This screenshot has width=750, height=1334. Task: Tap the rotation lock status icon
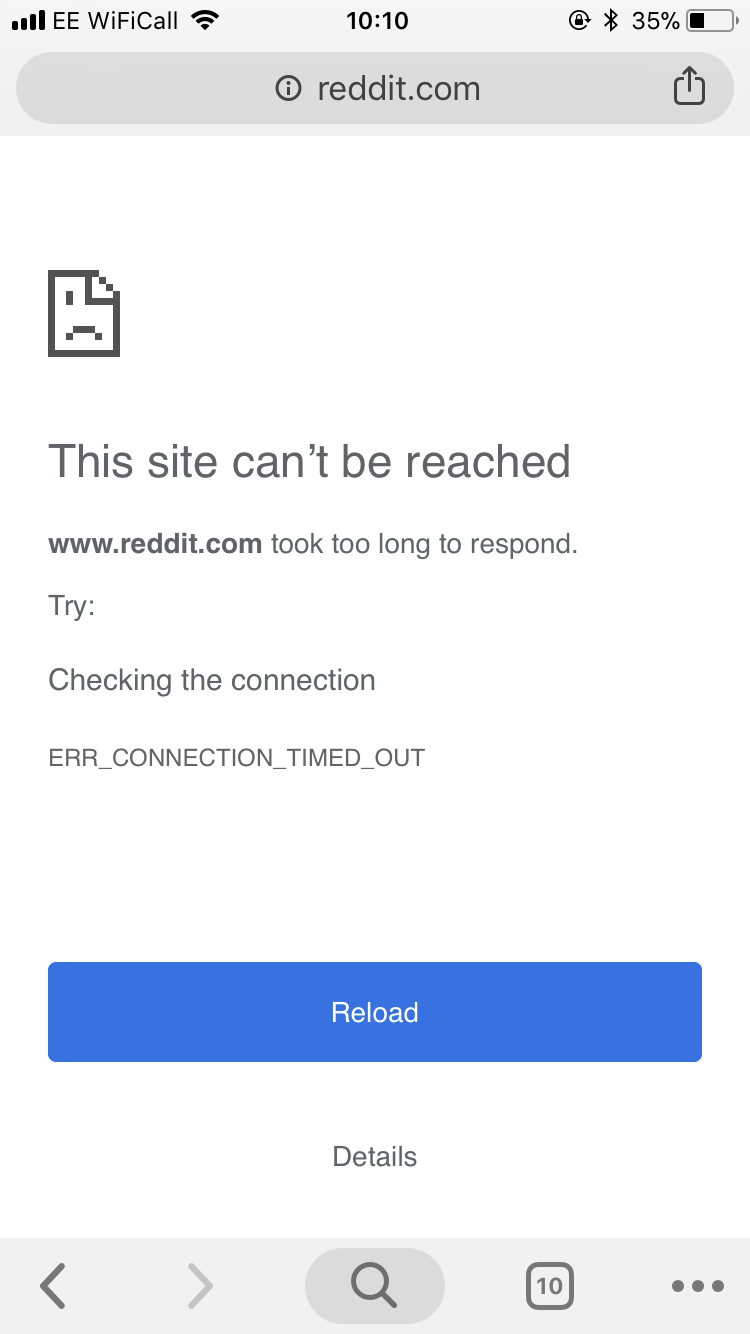[579, 20]
